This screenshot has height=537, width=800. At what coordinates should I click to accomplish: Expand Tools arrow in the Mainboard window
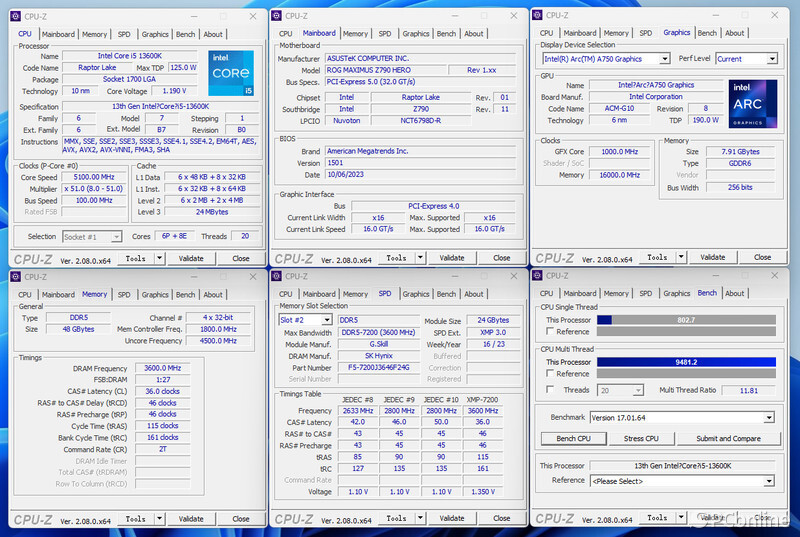tap(420, 258)
